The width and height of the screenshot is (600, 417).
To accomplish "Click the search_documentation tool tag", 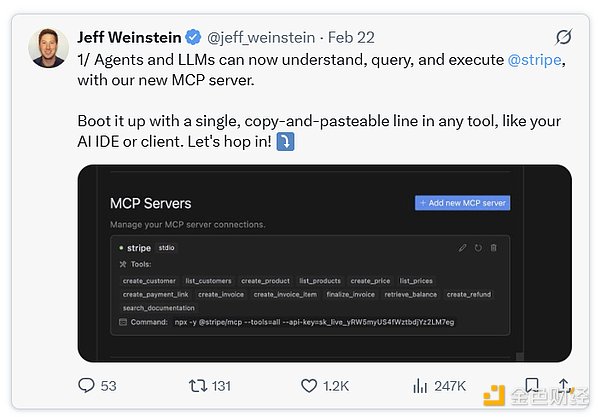I will tap(159, 308).
